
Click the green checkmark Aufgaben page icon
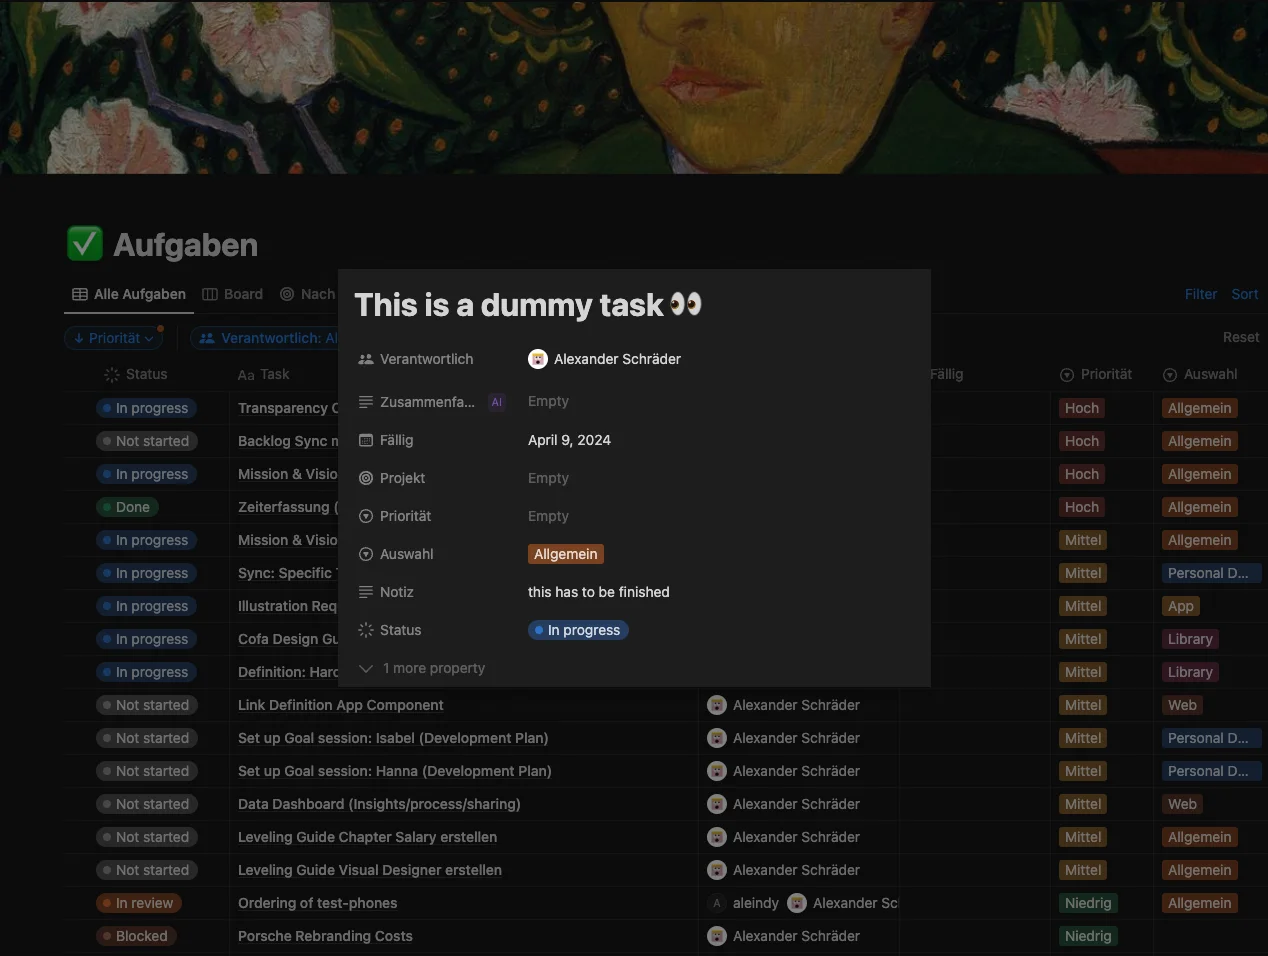click(85, 243)
